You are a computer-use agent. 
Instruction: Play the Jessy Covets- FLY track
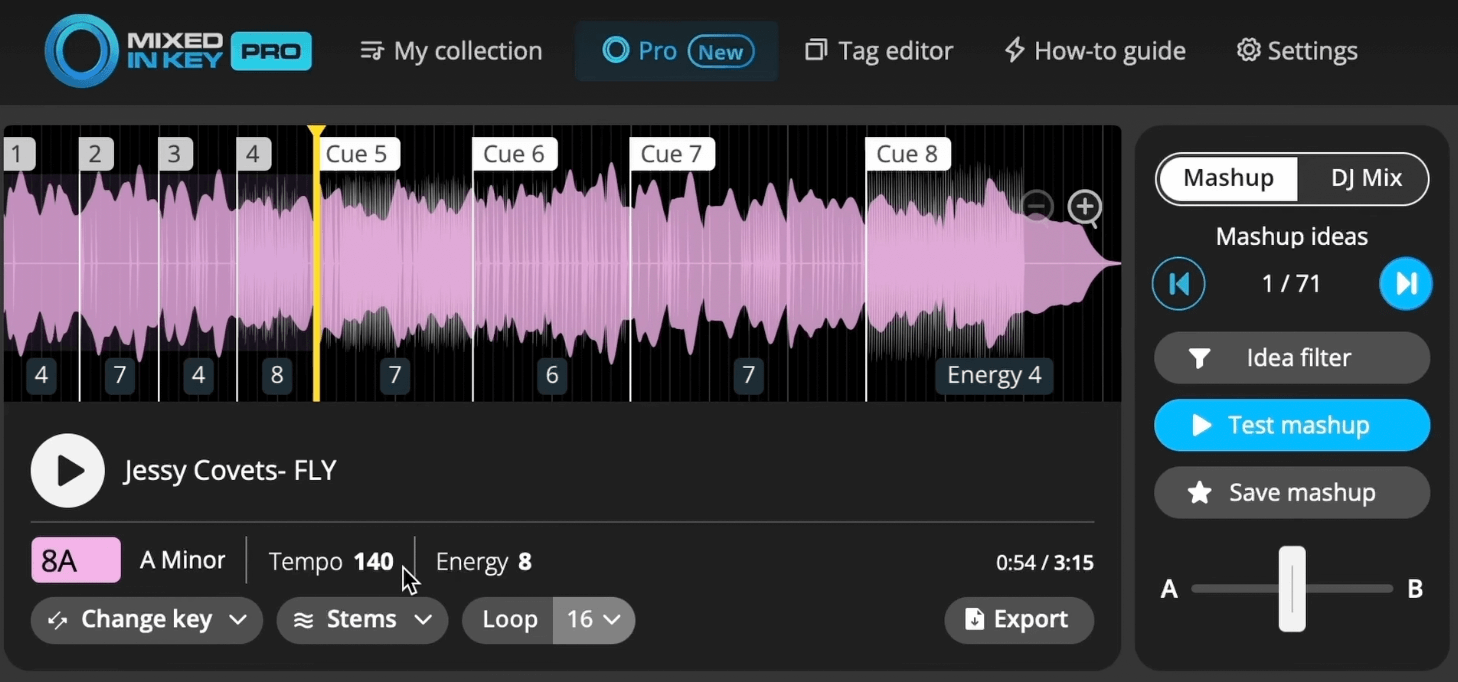(x=68, y=471)
